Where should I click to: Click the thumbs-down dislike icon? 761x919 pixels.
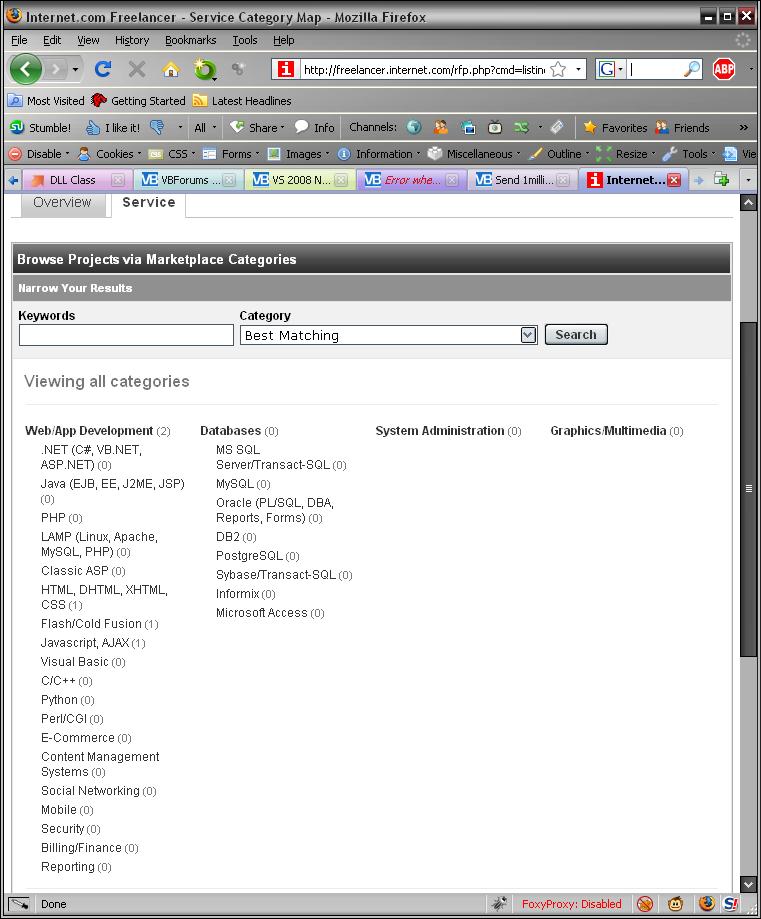click(157, 127)
